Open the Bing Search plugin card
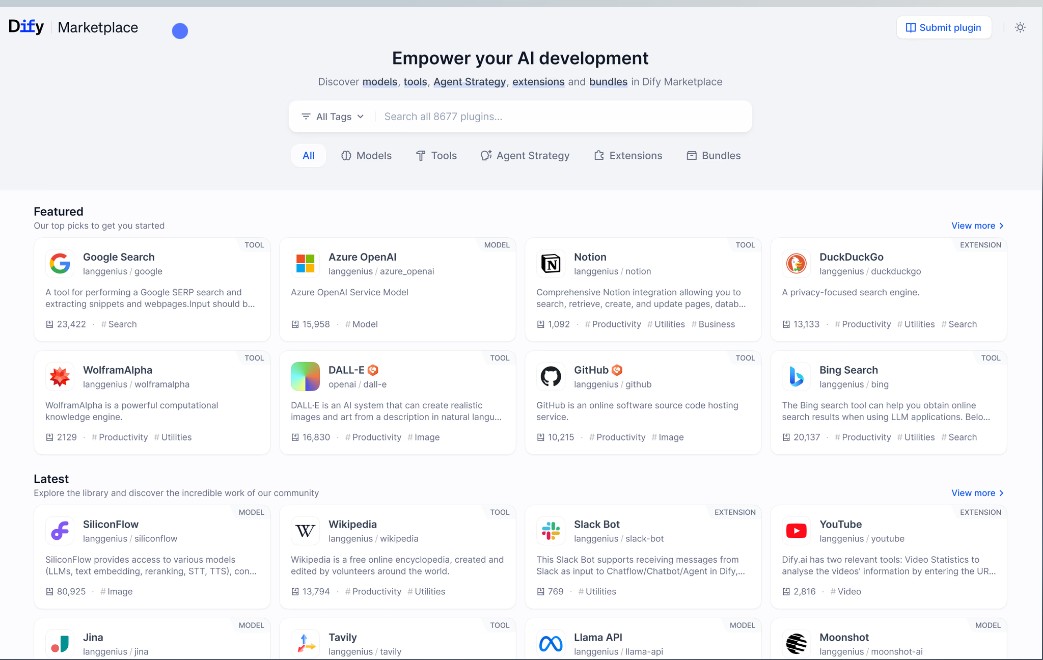The image size is (1043, 660). click(x=888, y=400)
